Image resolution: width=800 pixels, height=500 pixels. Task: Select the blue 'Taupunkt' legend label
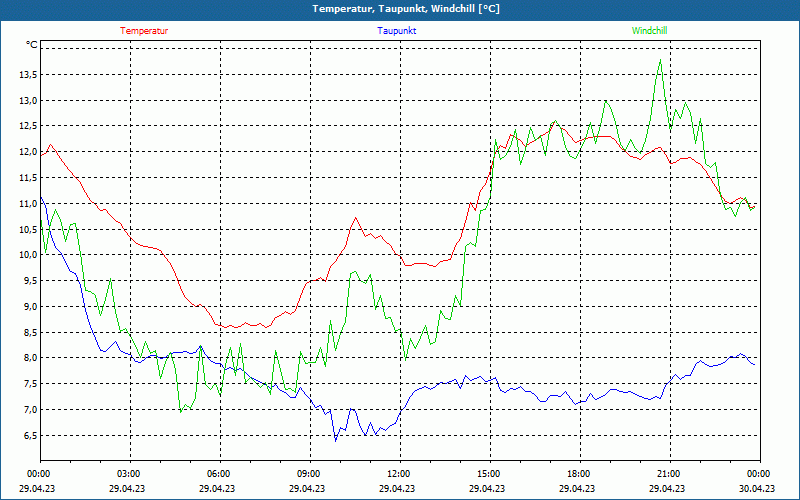coord(396,31)
